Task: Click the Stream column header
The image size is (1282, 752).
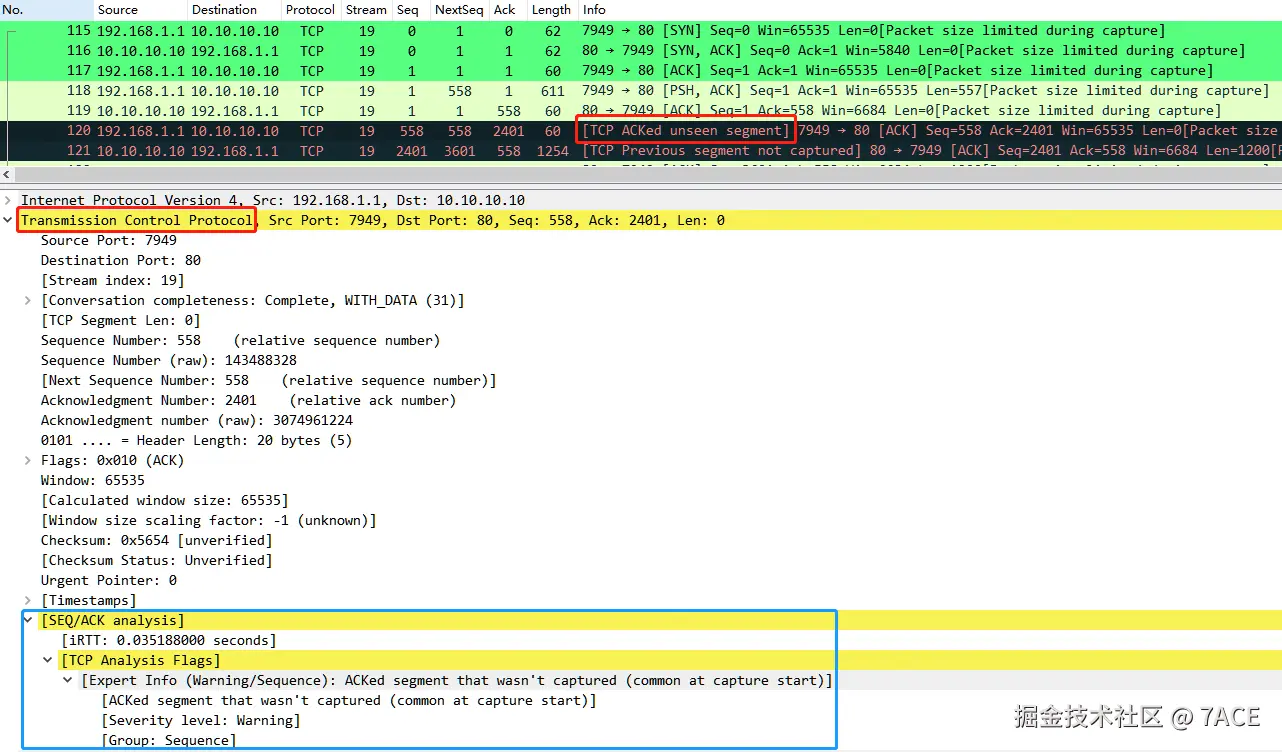Action: coord(366,10)
